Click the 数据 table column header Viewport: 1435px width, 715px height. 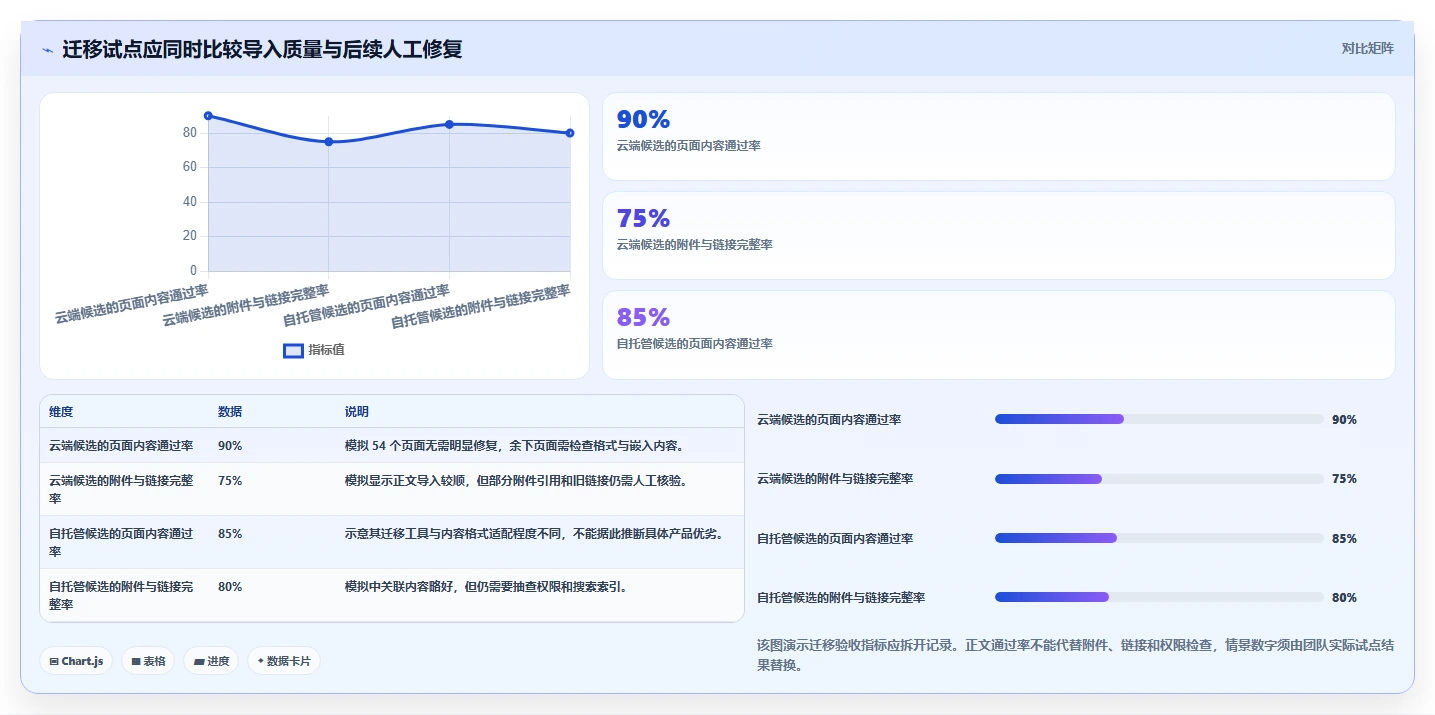230,412
